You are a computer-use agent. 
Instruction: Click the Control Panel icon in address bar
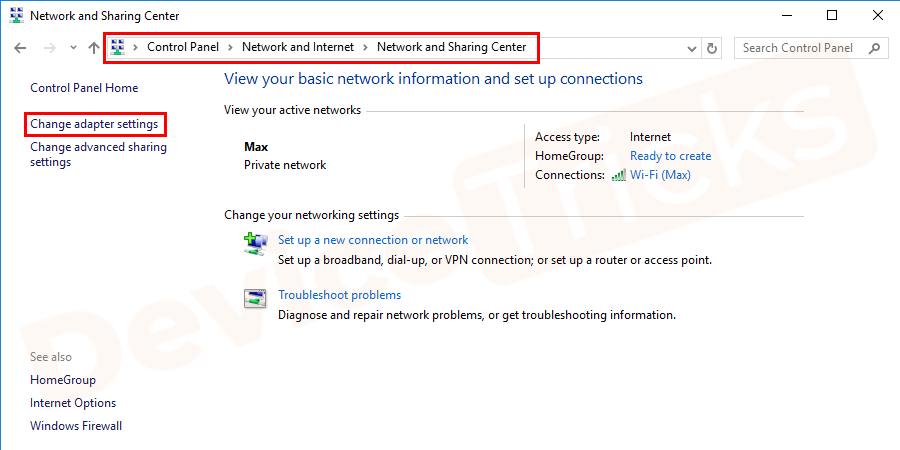point(118,48)
